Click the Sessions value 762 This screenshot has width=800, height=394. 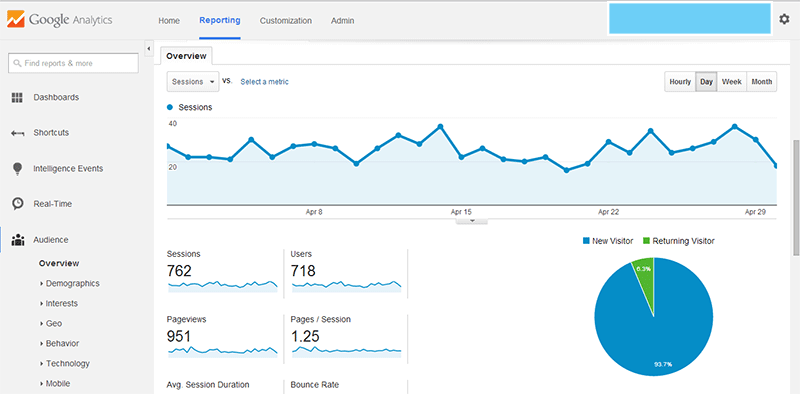pos(180,270)
